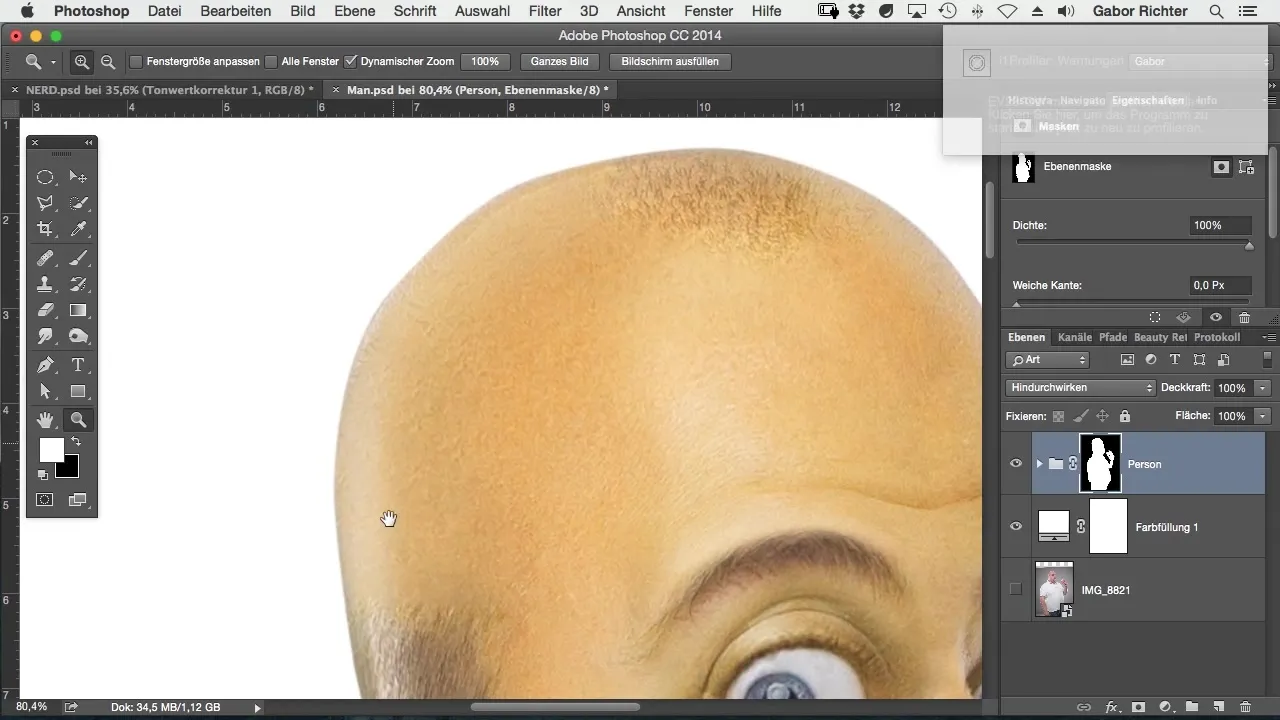Select the Polygonal Lasso tool
Viewport: 1280px width, 720px height.
tap(45, 203)
